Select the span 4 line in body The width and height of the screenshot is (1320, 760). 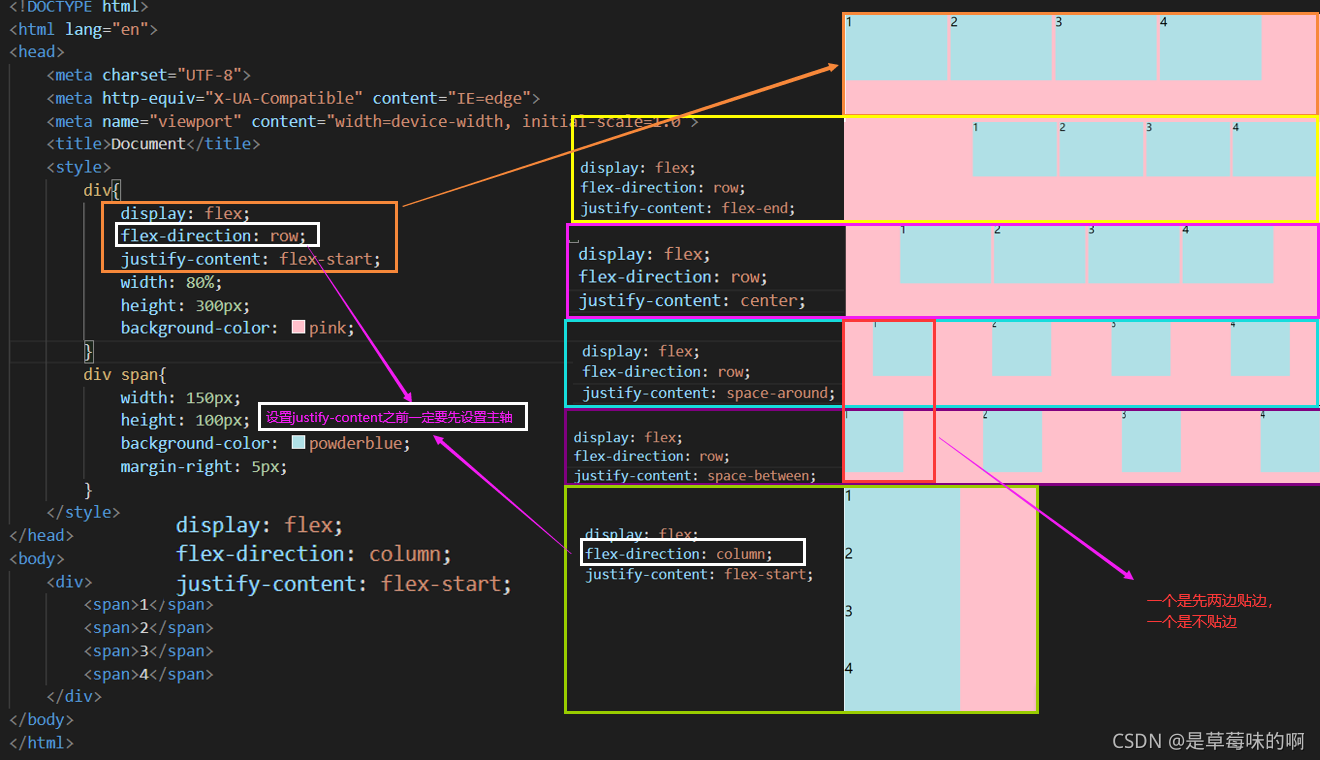[x=148, y=674]
